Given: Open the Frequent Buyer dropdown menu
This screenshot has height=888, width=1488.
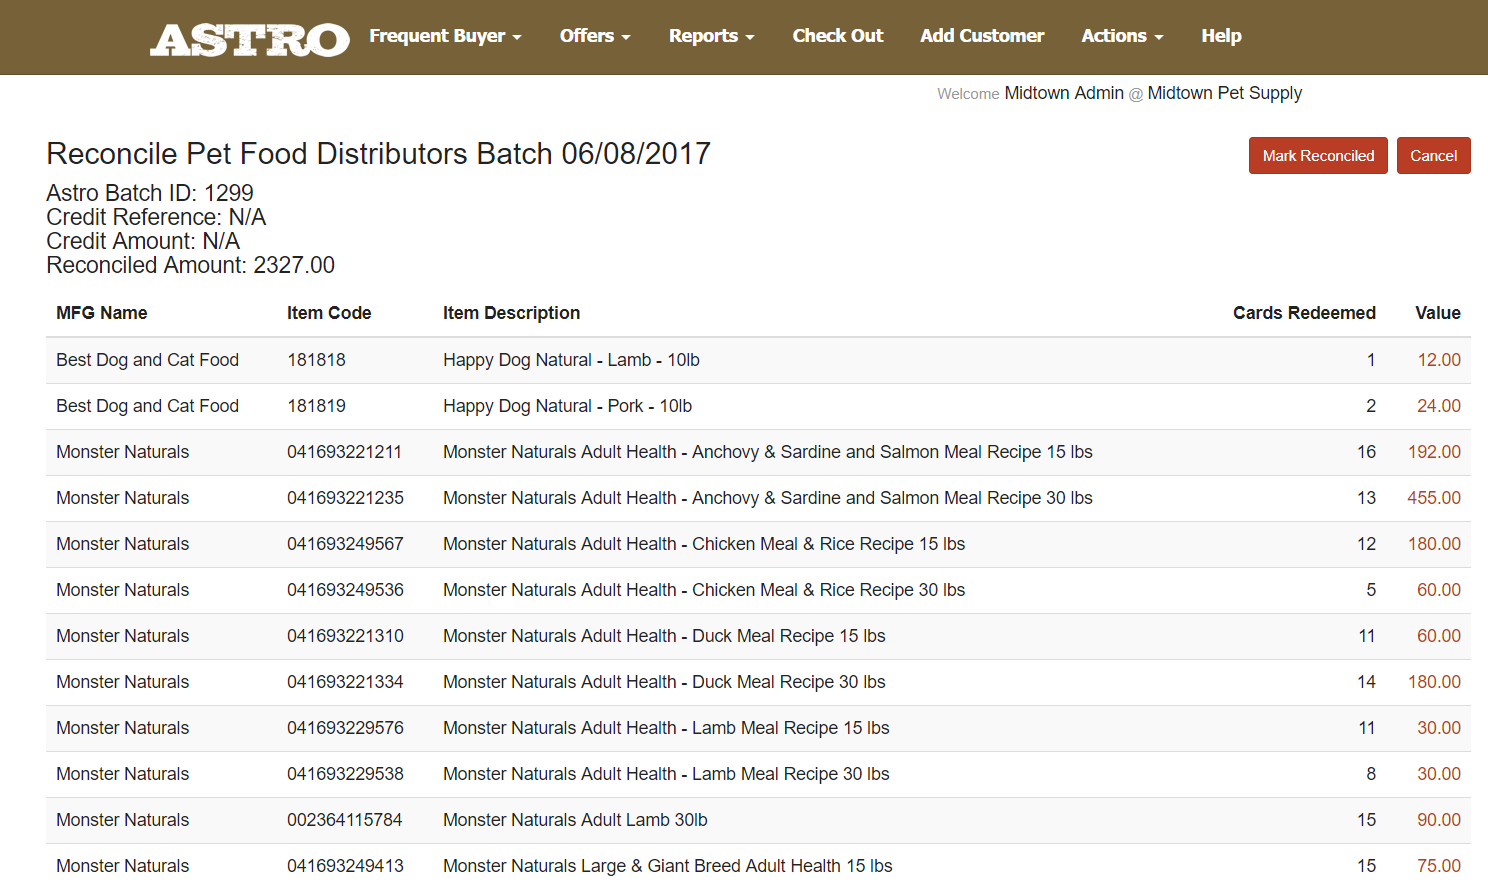Looking at the screenshot, I should 445,36.
